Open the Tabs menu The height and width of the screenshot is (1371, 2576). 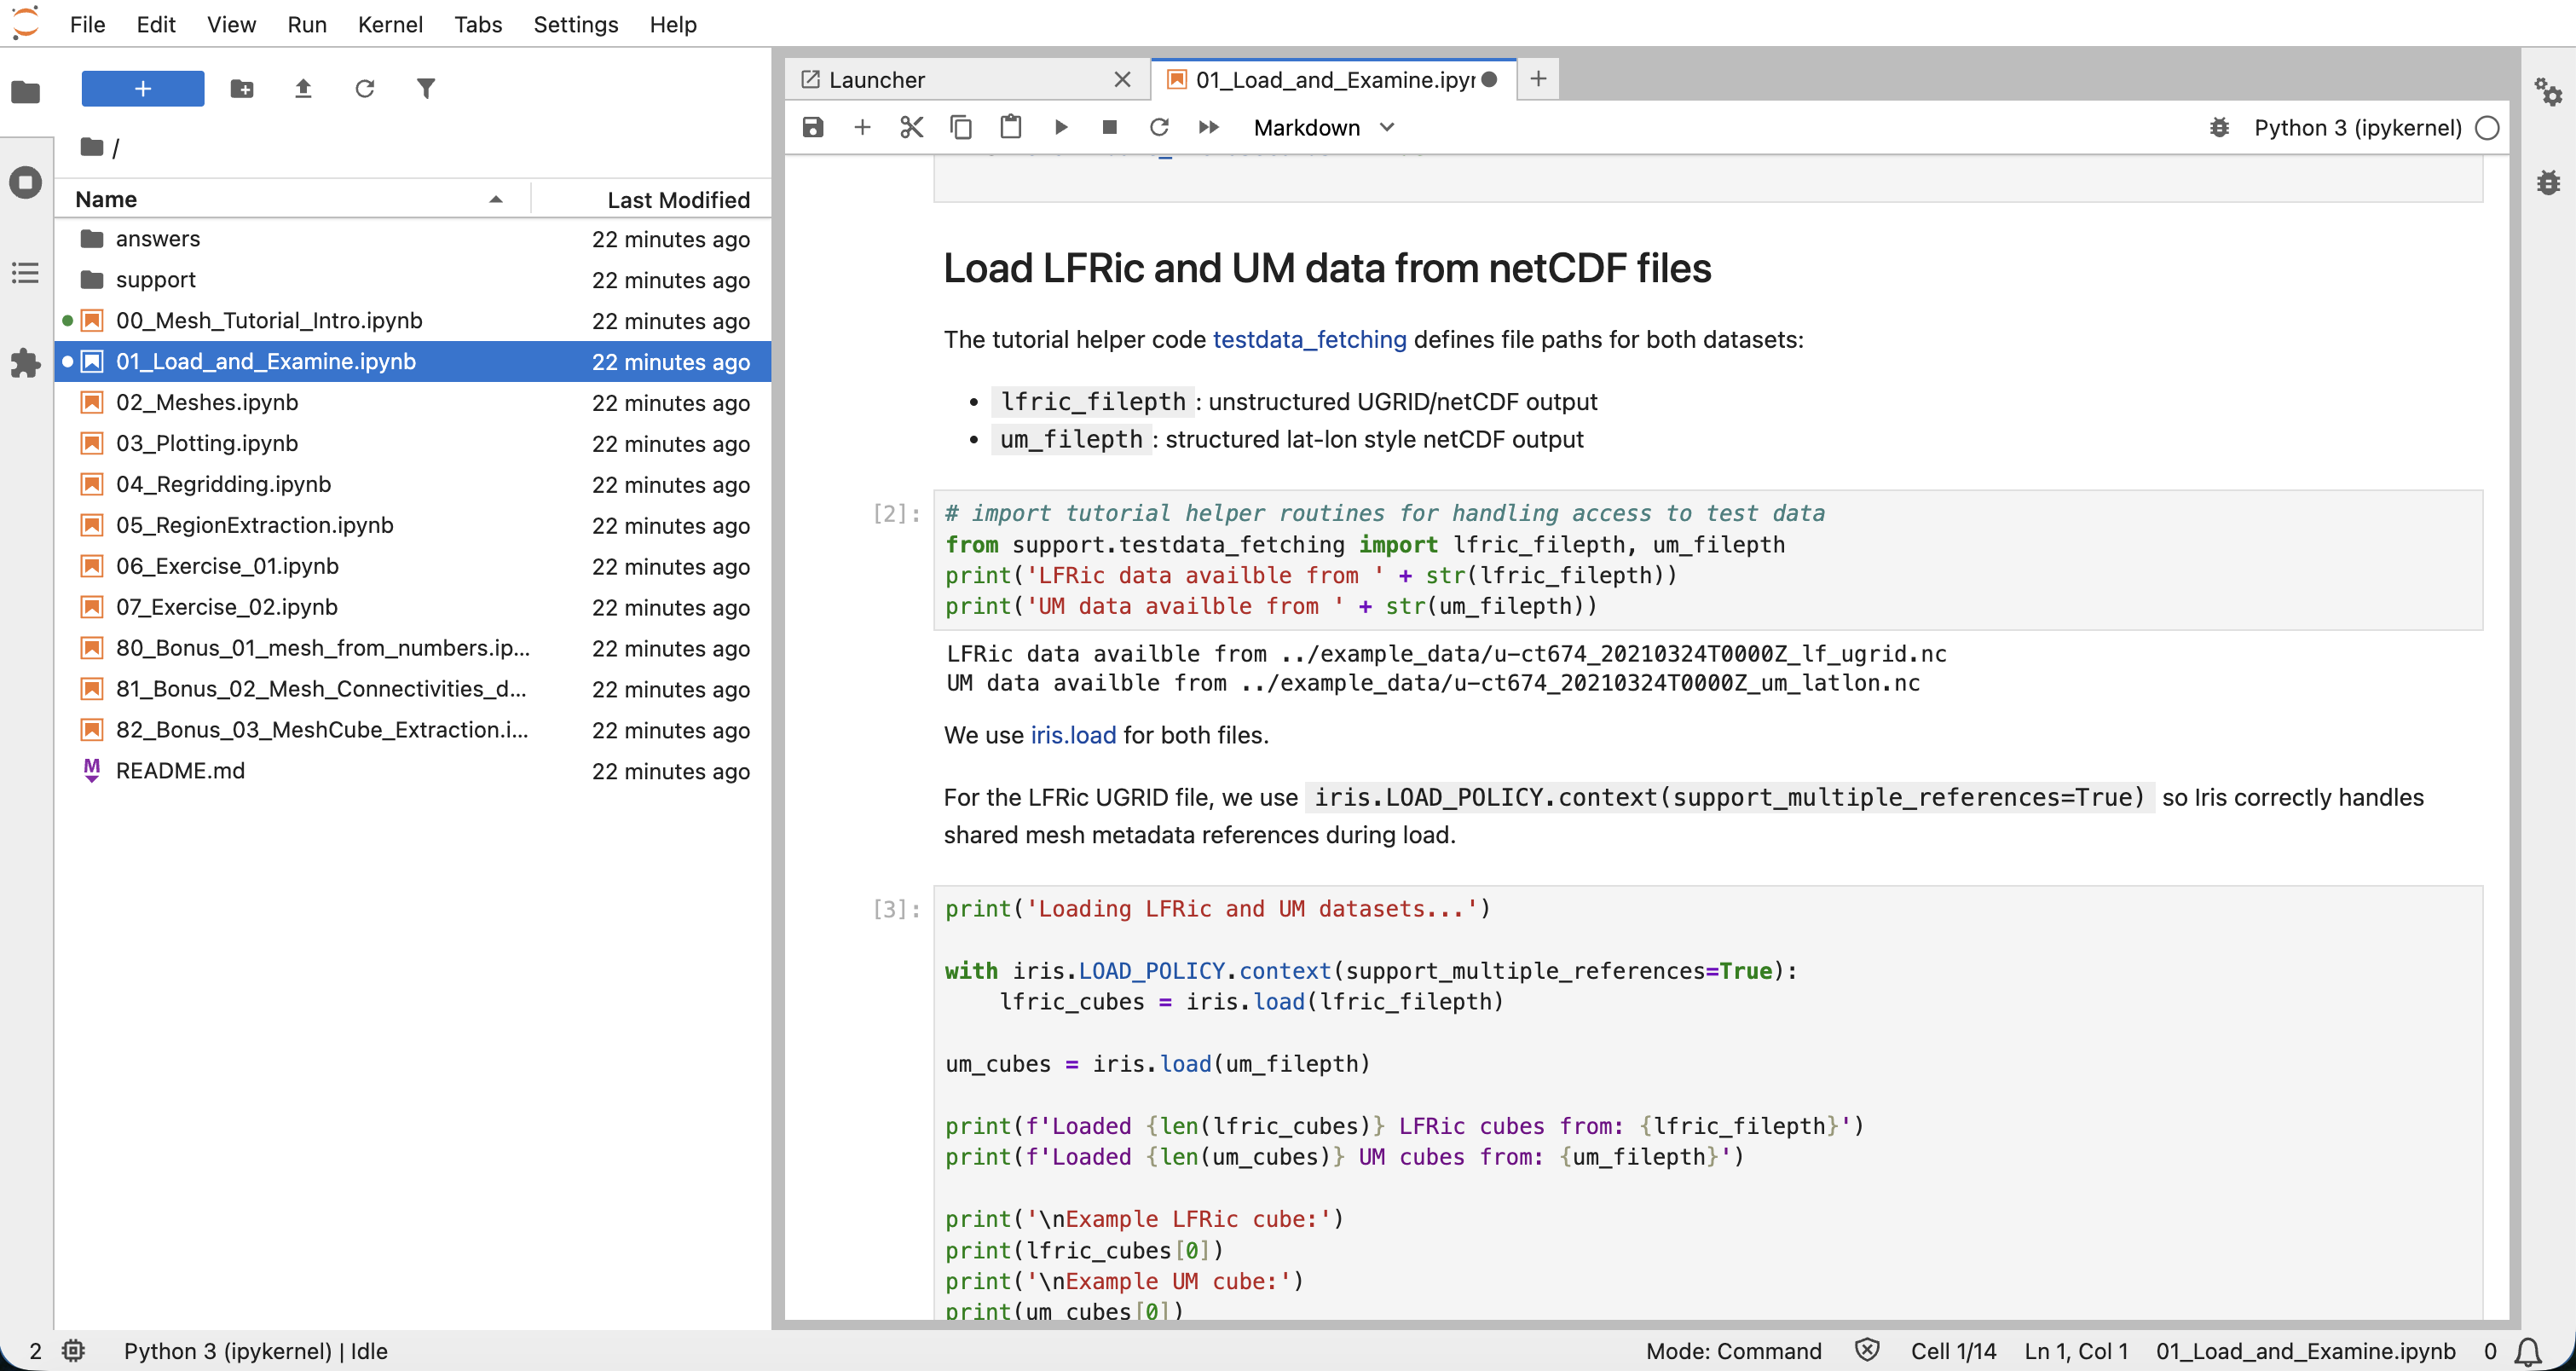(478, 24)
